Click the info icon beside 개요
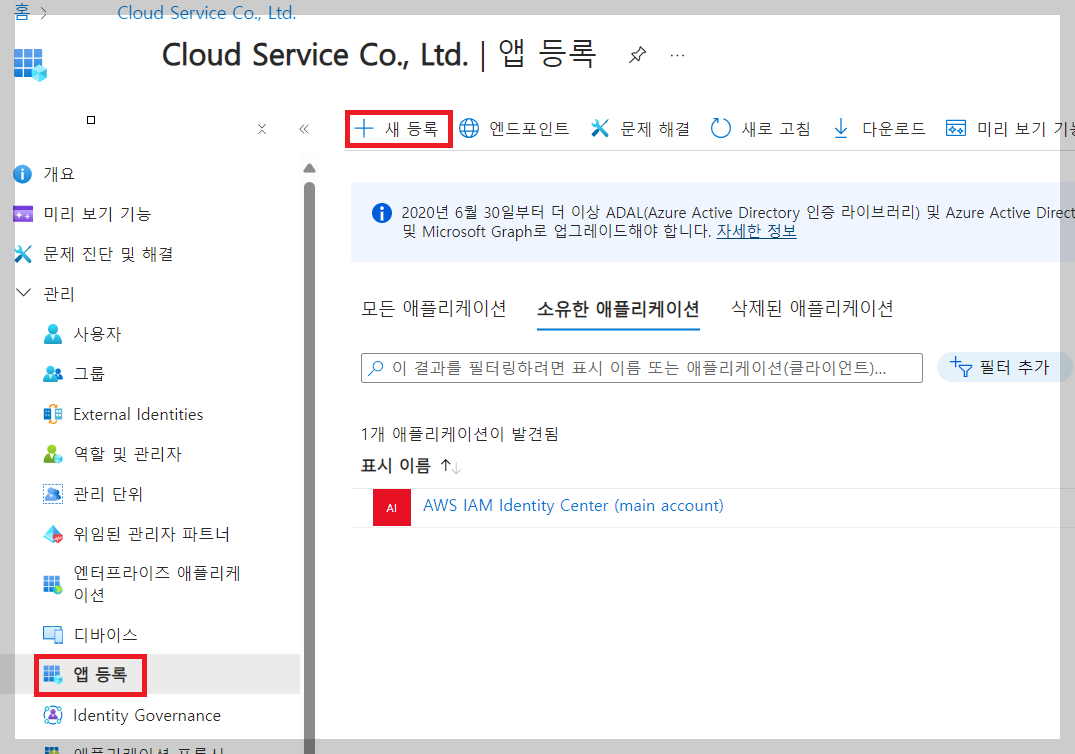 coord(23,174)
